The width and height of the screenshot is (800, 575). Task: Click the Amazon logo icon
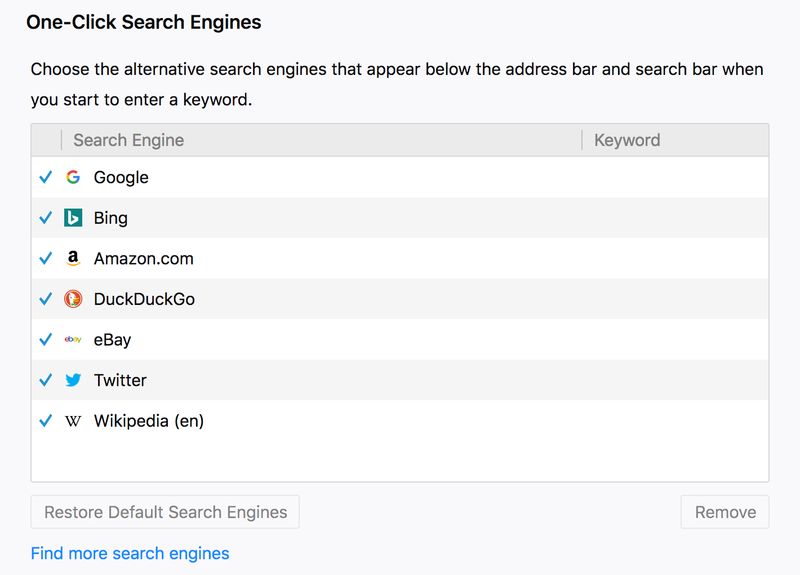pos(73,258)
